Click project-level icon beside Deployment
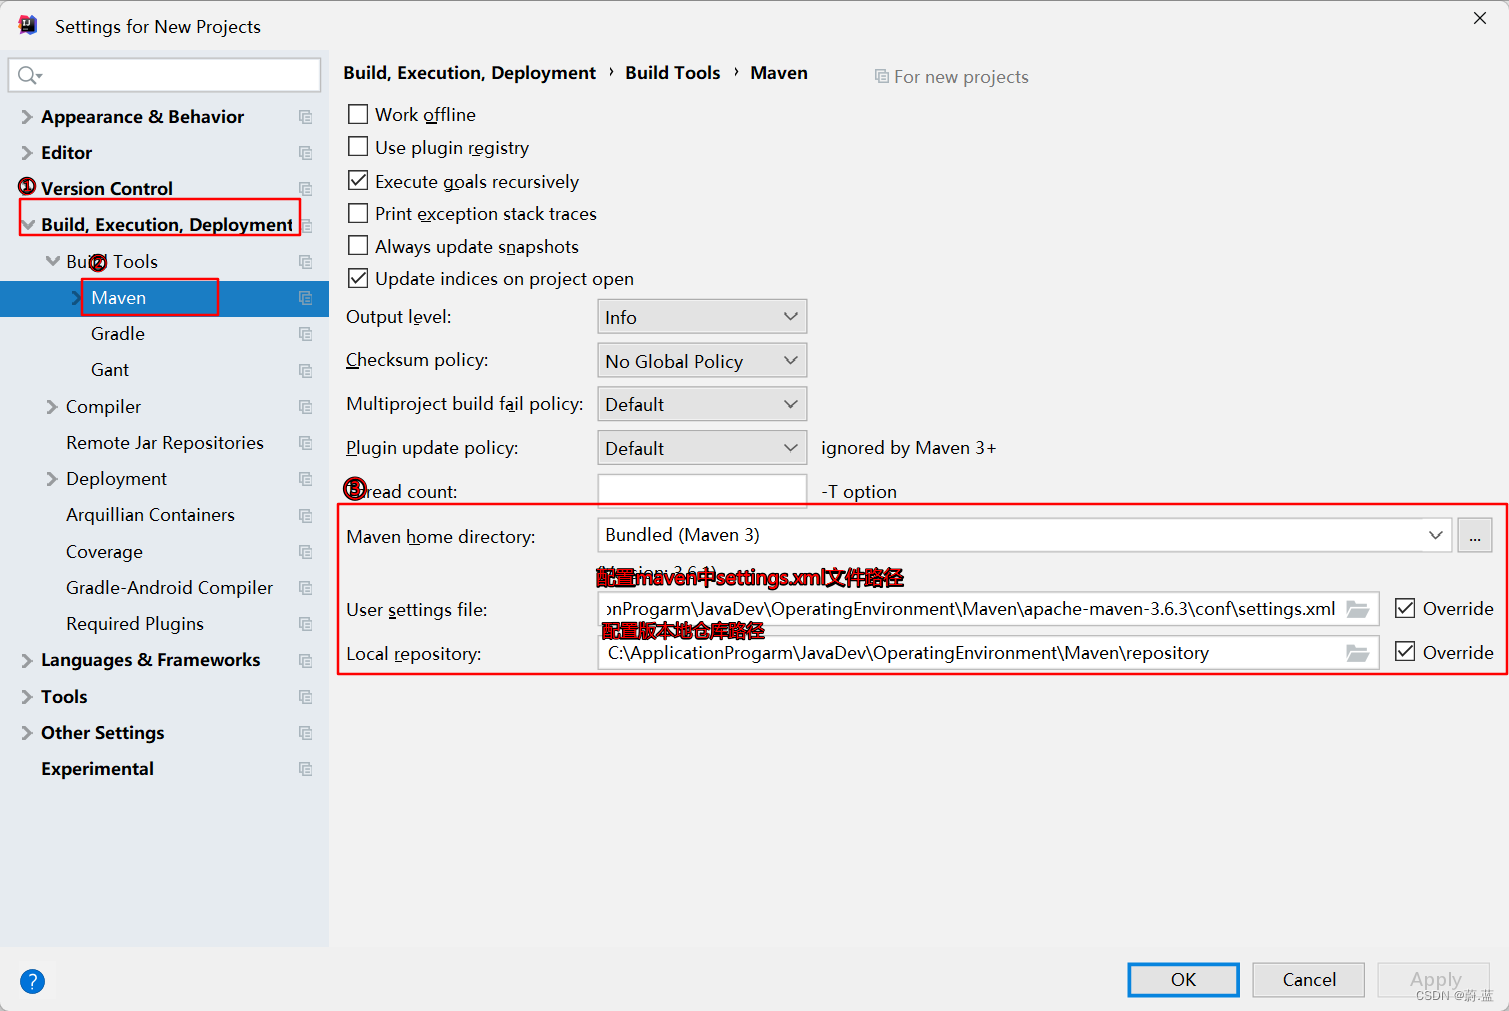 tap(306, 479)
